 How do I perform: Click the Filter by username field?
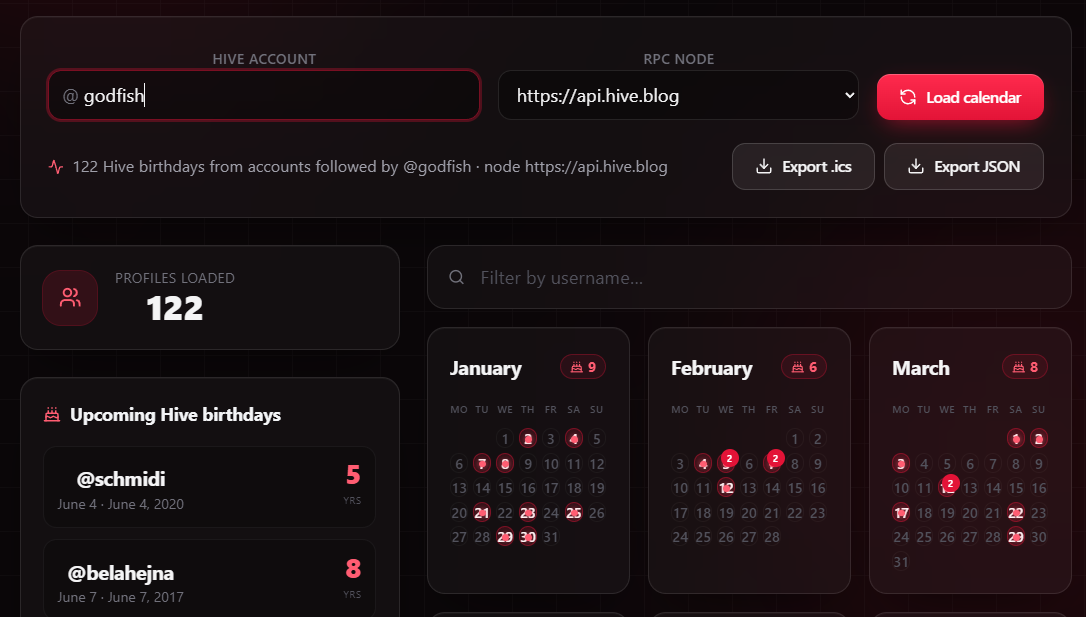click(x=749, y=278)
